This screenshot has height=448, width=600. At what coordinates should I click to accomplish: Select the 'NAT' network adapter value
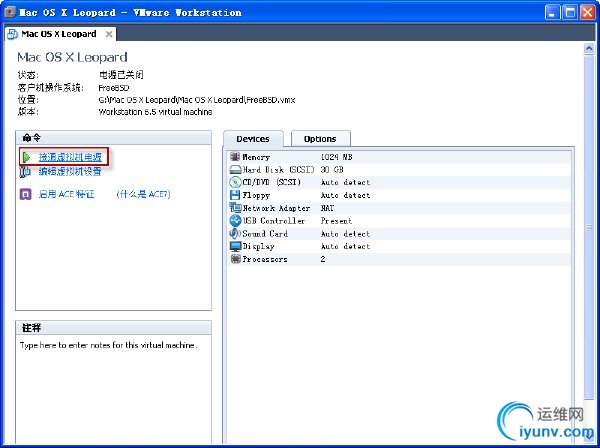point(327,208)
